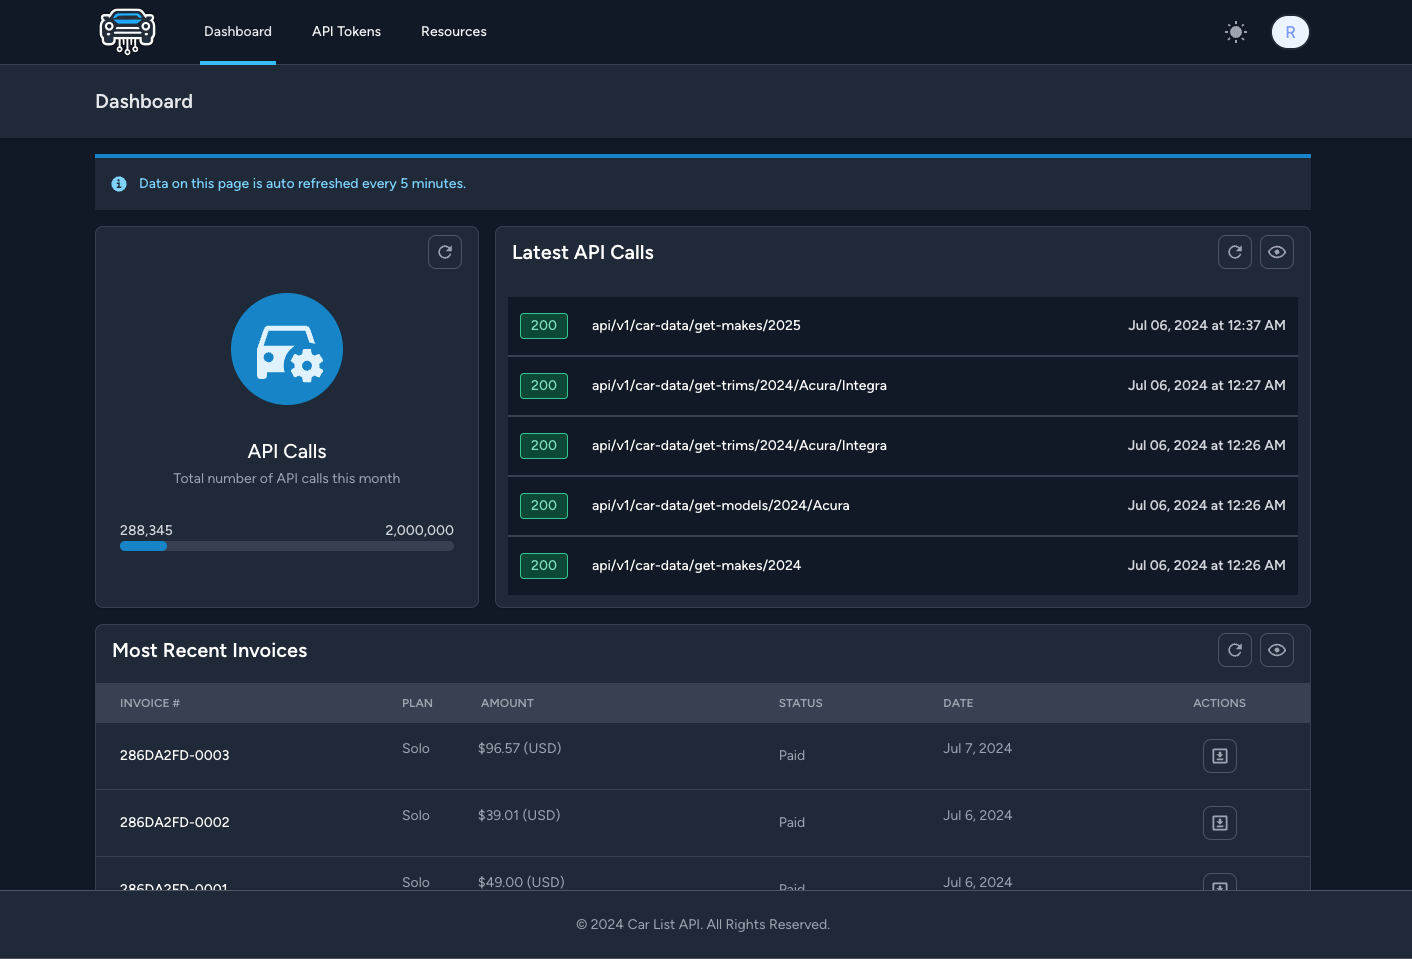The image size is (1412, 959).
Task: Click the Car List API logo
Action: (127, 31)
